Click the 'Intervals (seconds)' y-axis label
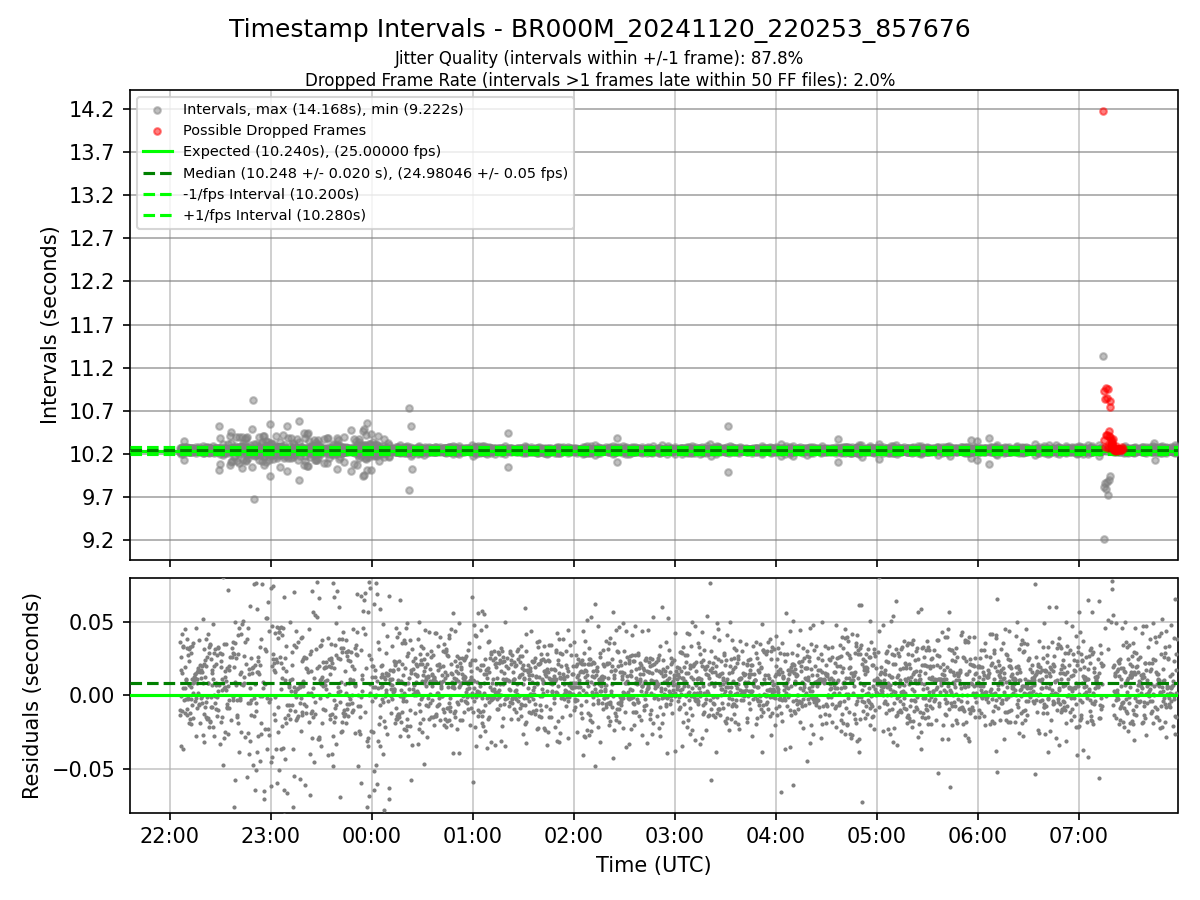Image resolution: width=1200 pixels, height=900 pixels. pyautogui.click(x=50, y=324)
